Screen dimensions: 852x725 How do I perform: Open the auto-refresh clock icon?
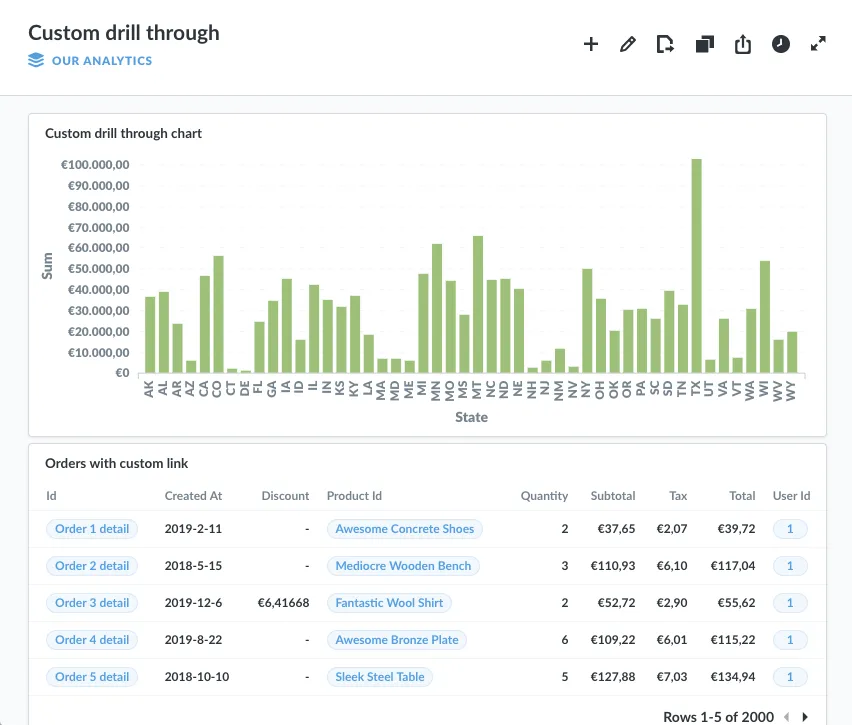pos(781,44)
